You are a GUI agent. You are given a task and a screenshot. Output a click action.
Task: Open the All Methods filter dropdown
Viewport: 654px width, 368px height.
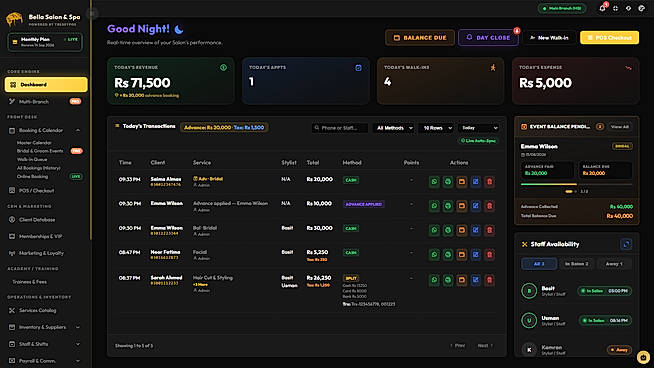(394, 128)
